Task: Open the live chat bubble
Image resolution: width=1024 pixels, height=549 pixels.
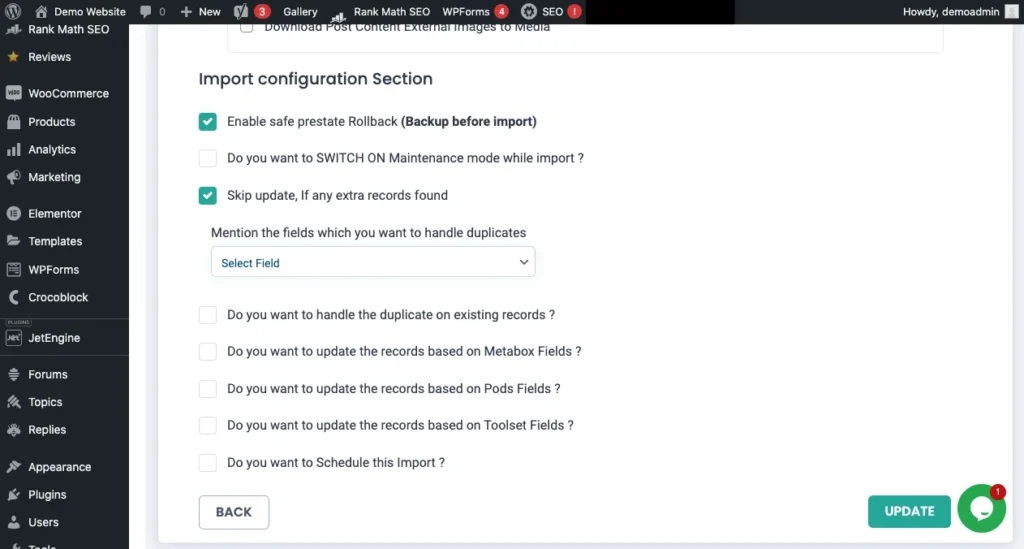Action: coord(981,509)
